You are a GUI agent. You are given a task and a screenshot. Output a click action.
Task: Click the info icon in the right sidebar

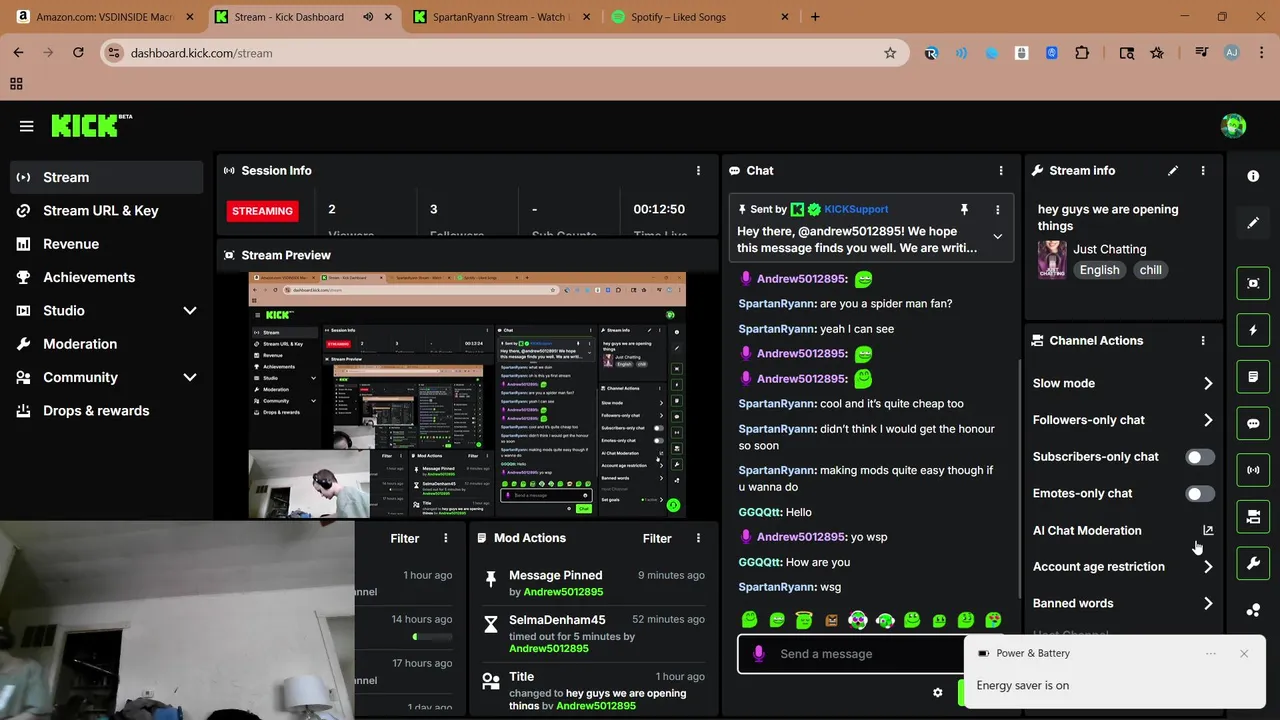tap(1253, 176)
